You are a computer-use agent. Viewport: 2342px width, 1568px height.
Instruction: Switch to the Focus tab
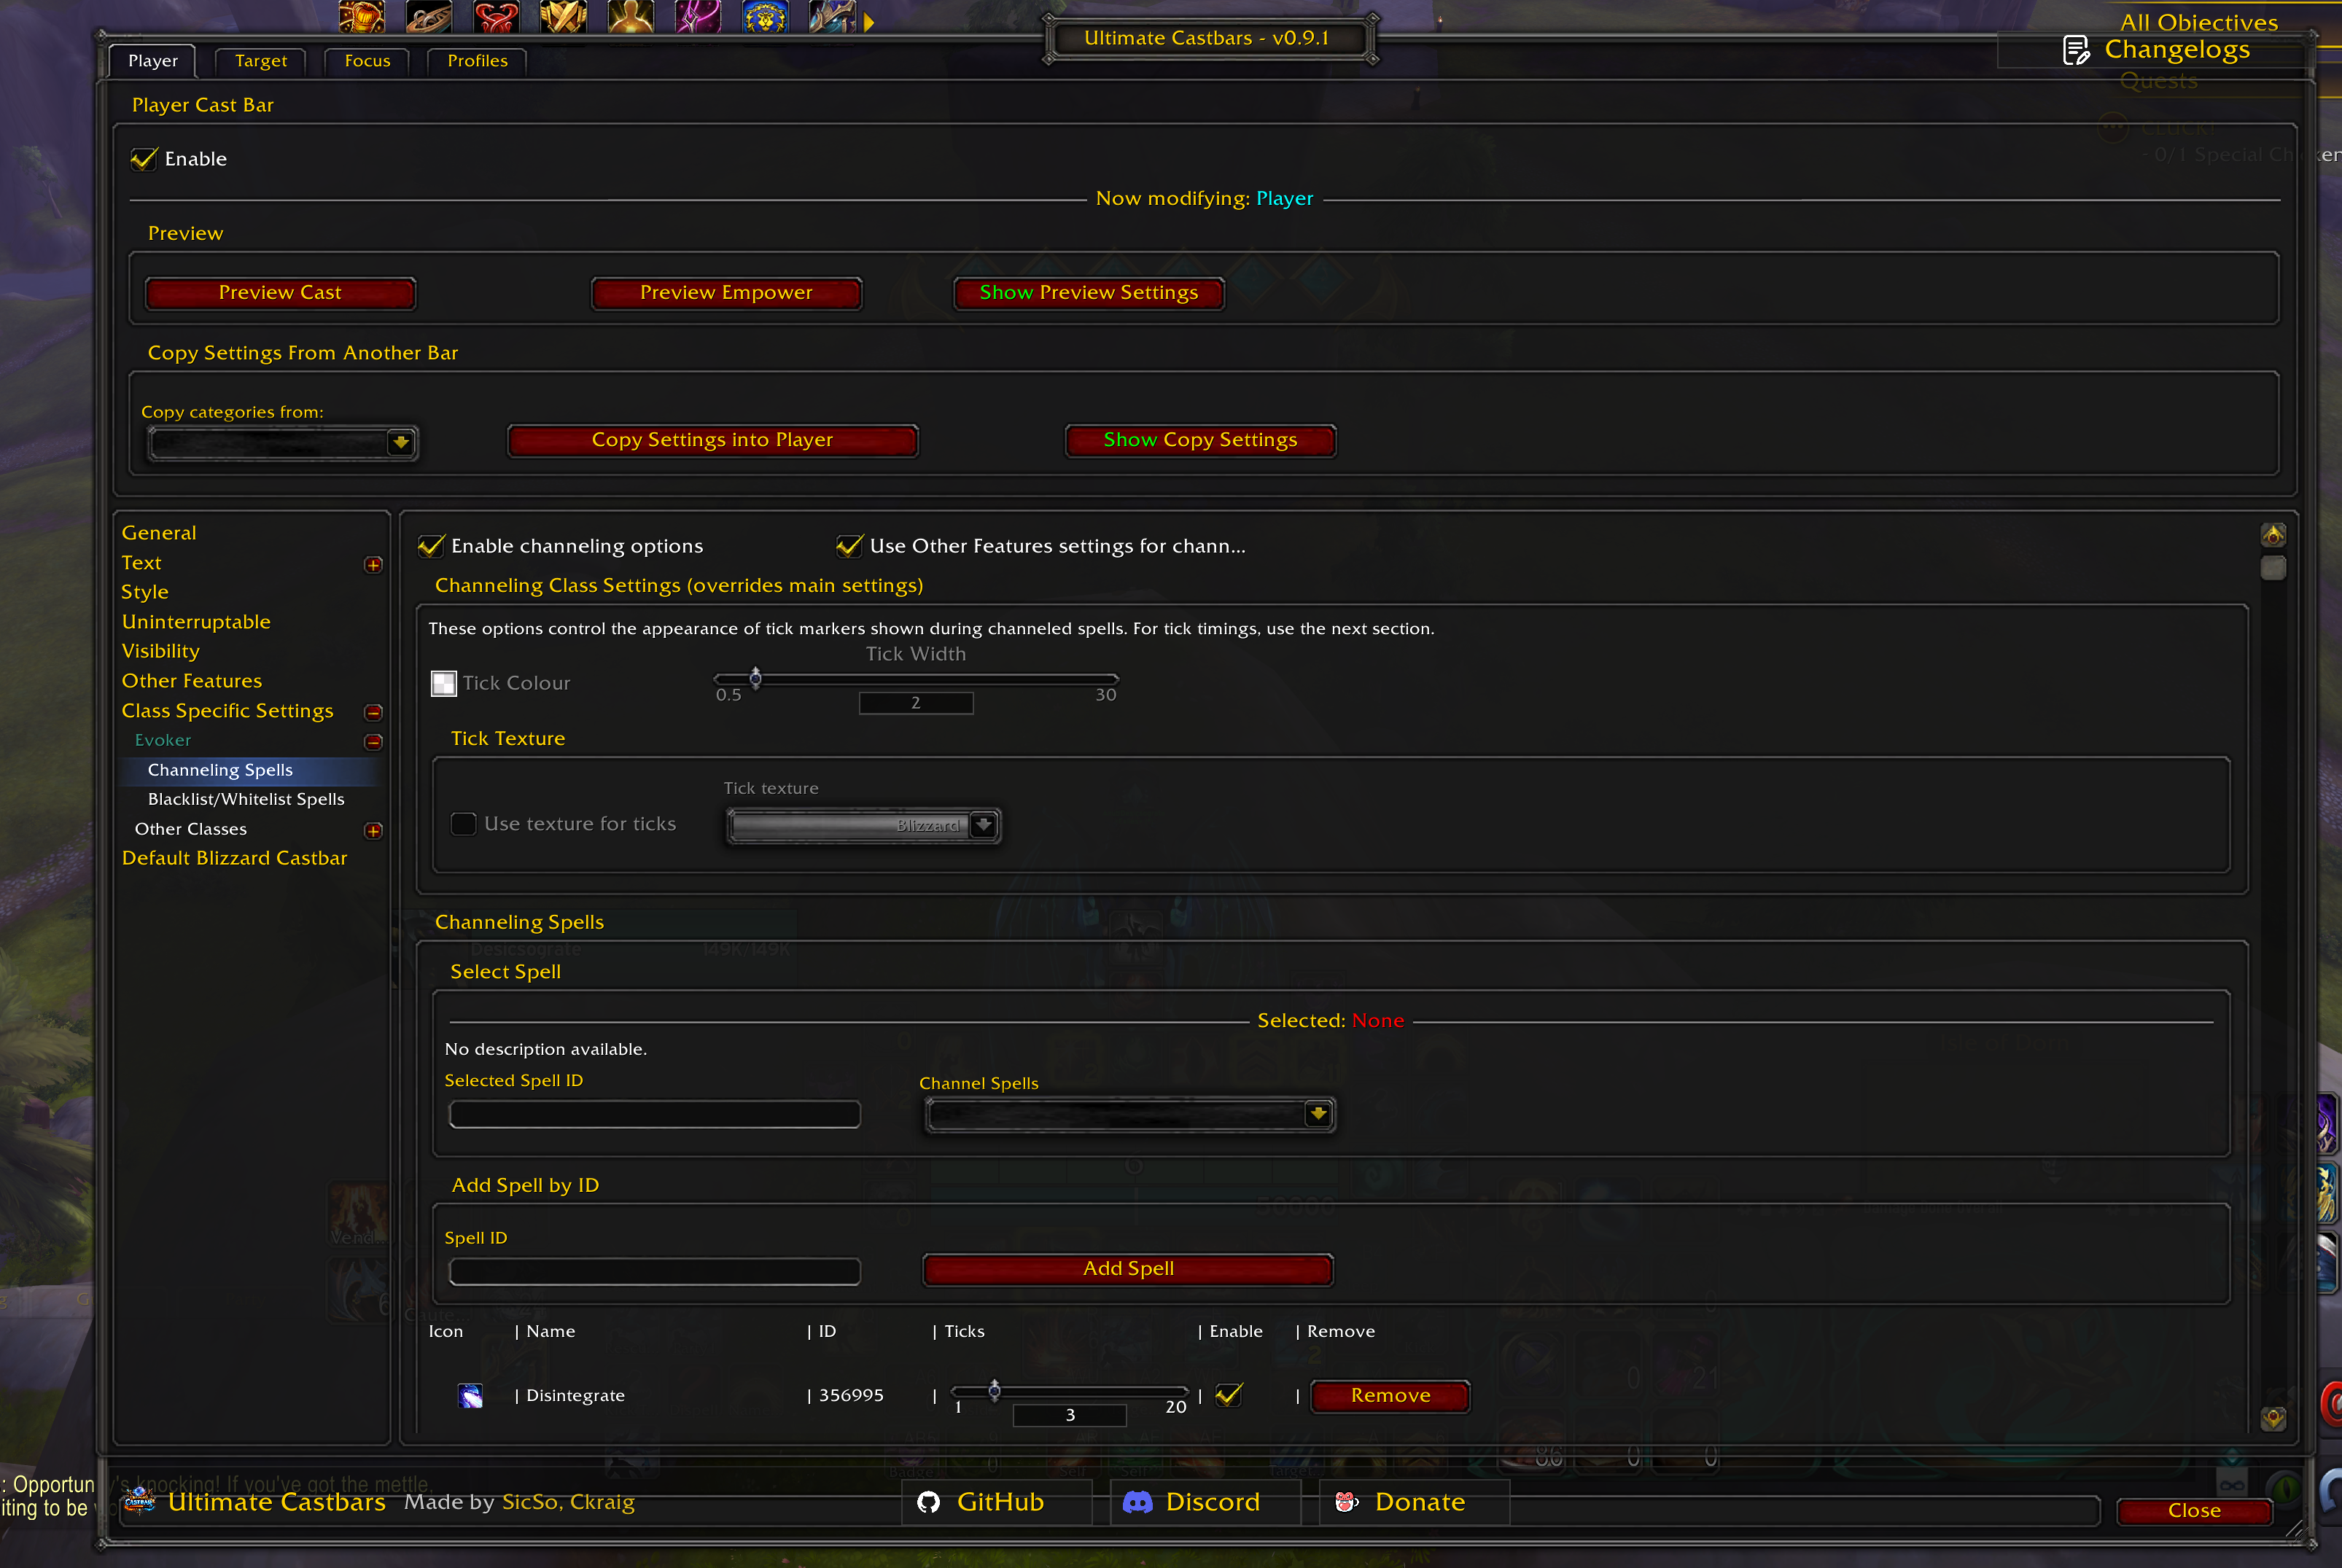point(368,61)
